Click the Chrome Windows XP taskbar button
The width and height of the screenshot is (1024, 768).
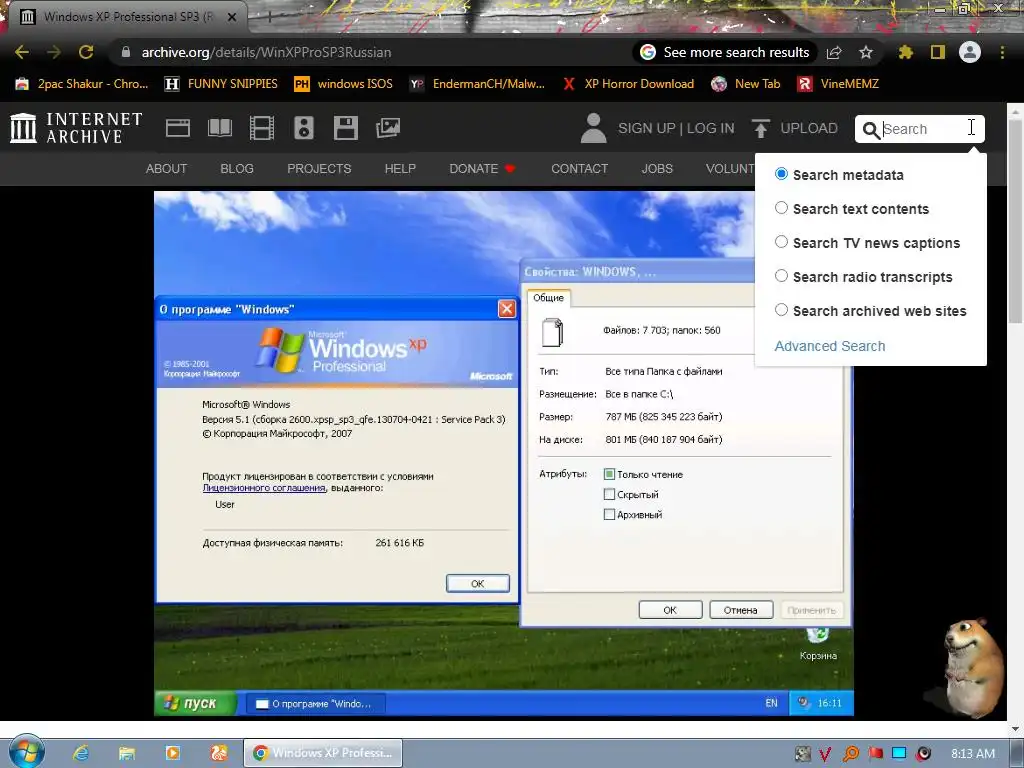coord(323,753)
